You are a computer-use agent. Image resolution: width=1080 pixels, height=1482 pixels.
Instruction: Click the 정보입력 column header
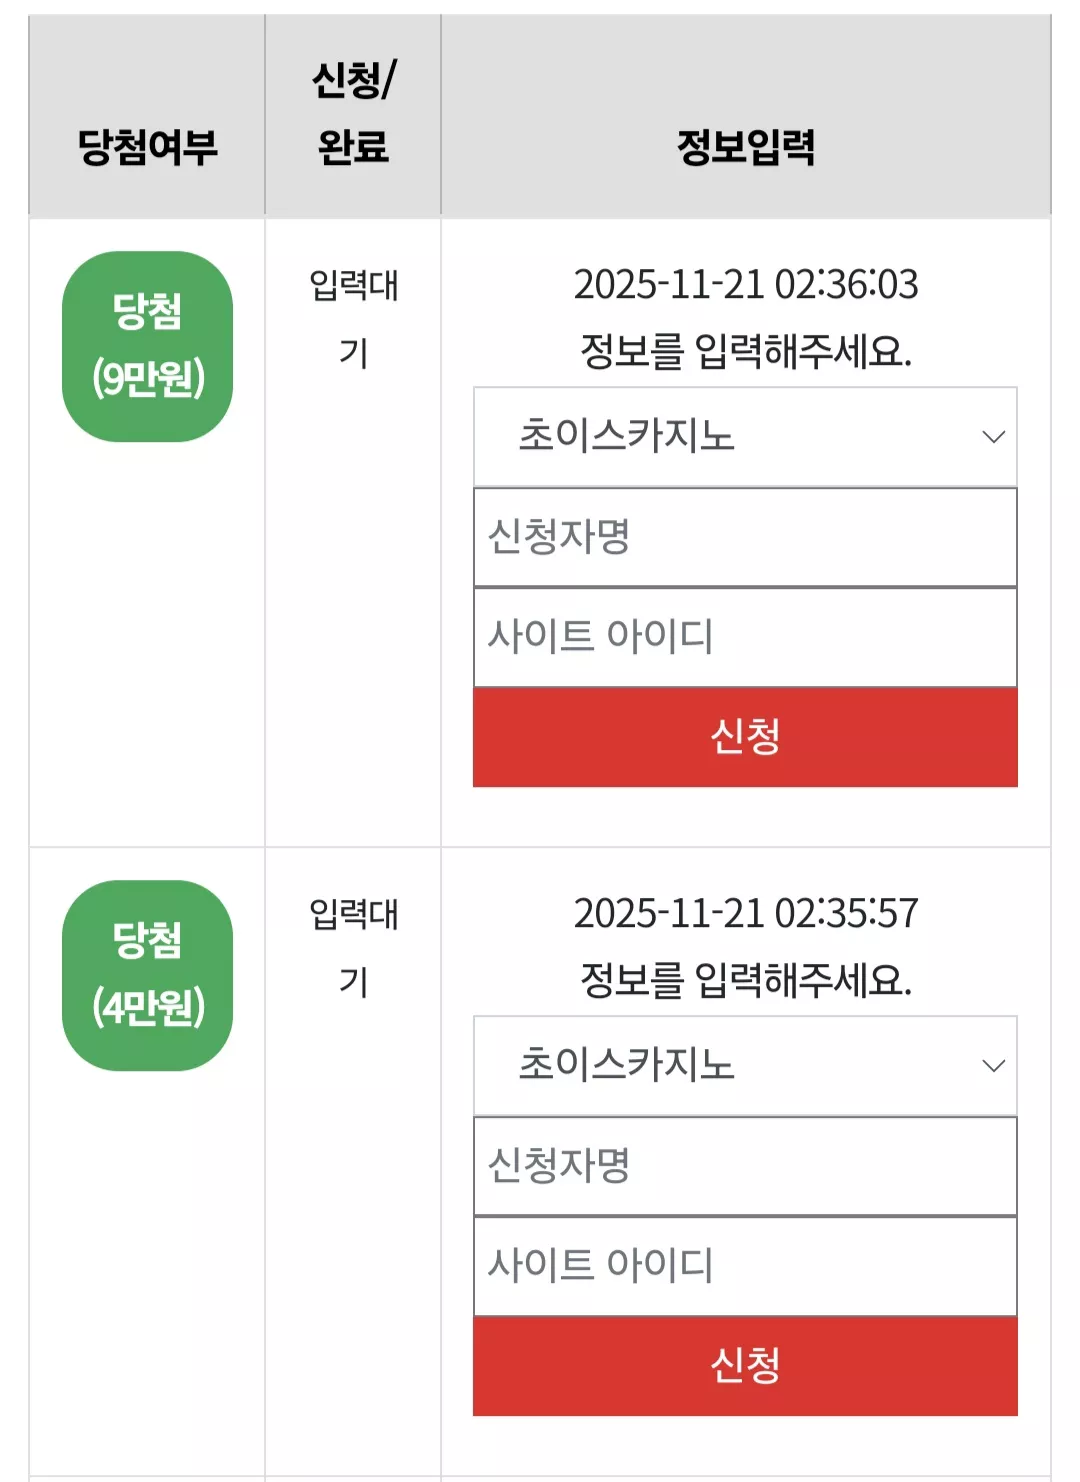tap(746, 147)
